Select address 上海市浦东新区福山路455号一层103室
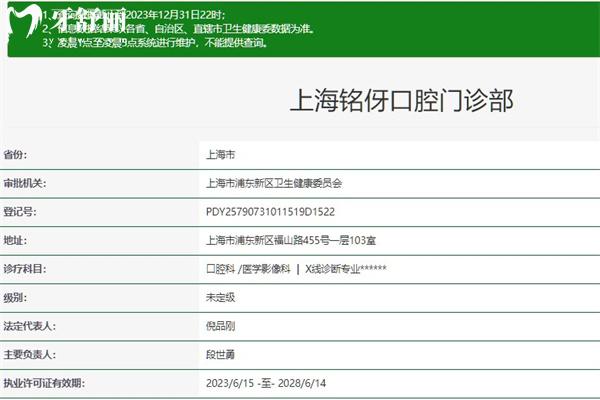The image size is (600, 400). (291, 240)
